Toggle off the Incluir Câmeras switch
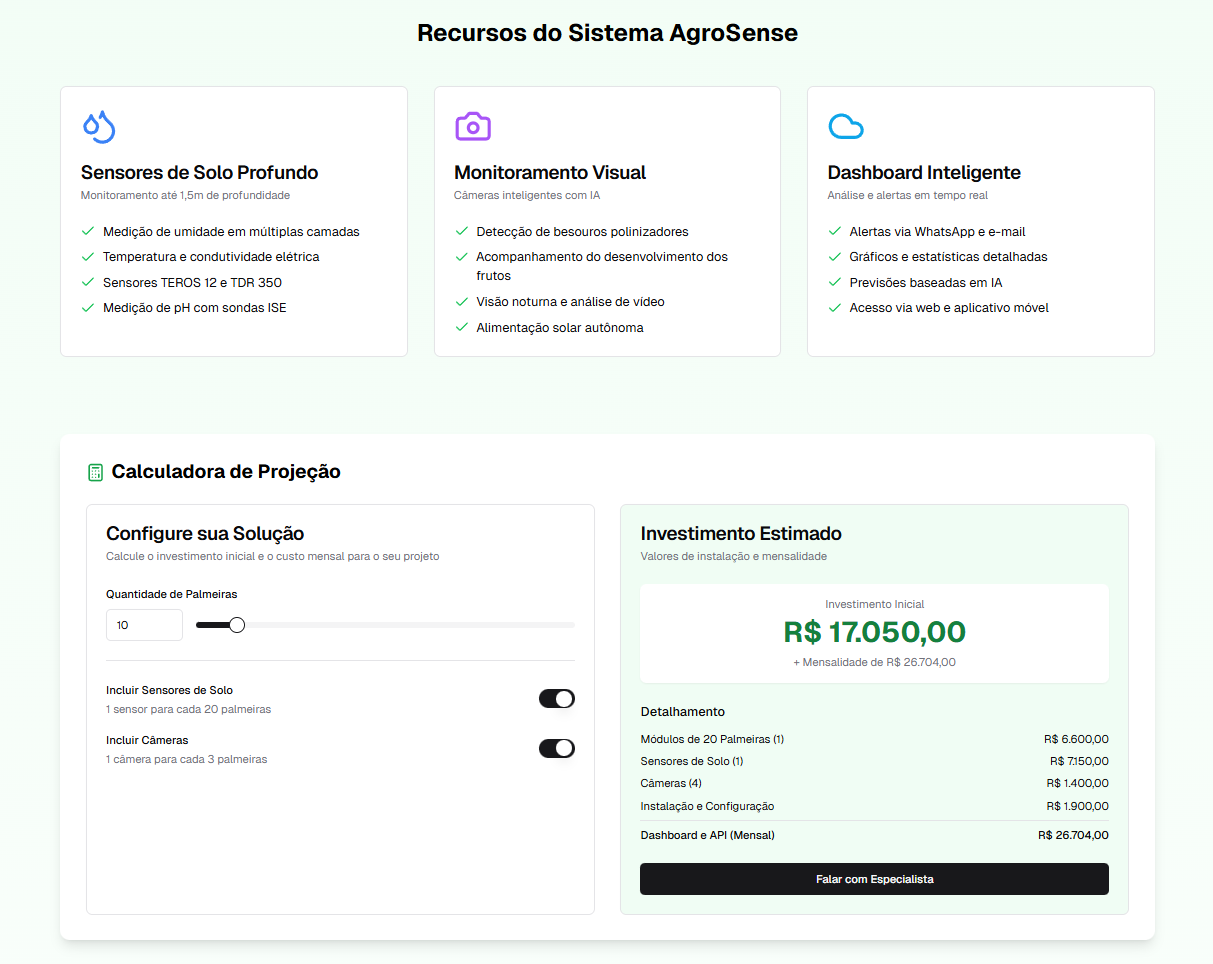Image resolution: width=1213 pixels, height=964 pixels. 556,748
